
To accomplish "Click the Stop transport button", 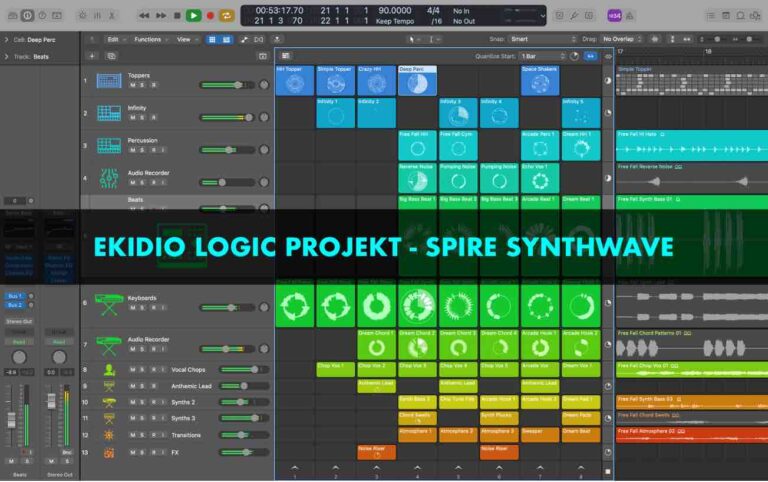I will click(177, 16).
